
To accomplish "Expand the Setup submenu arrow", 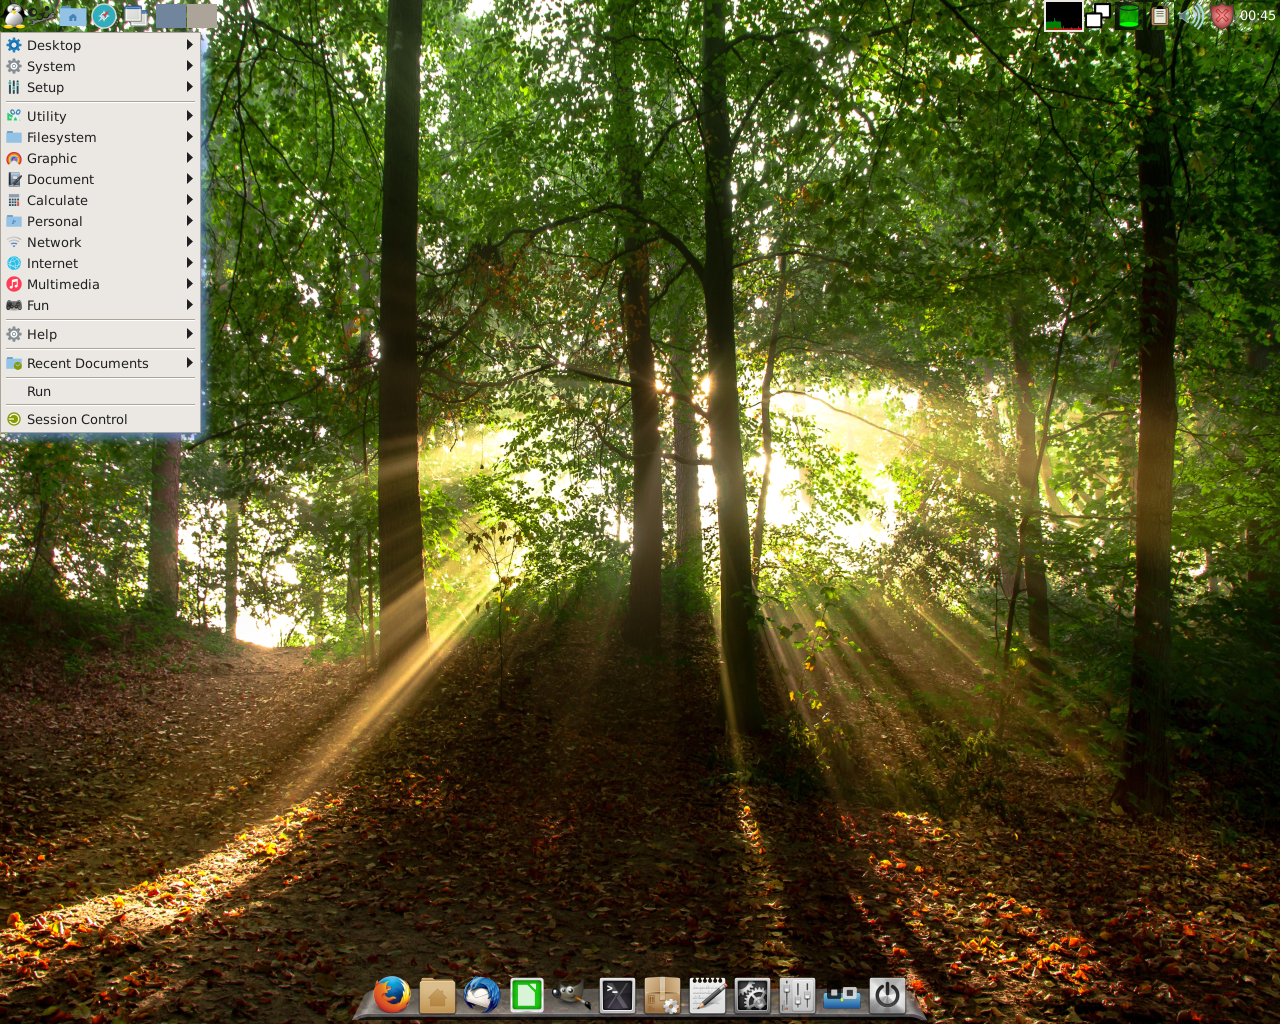I will point(189,87).
